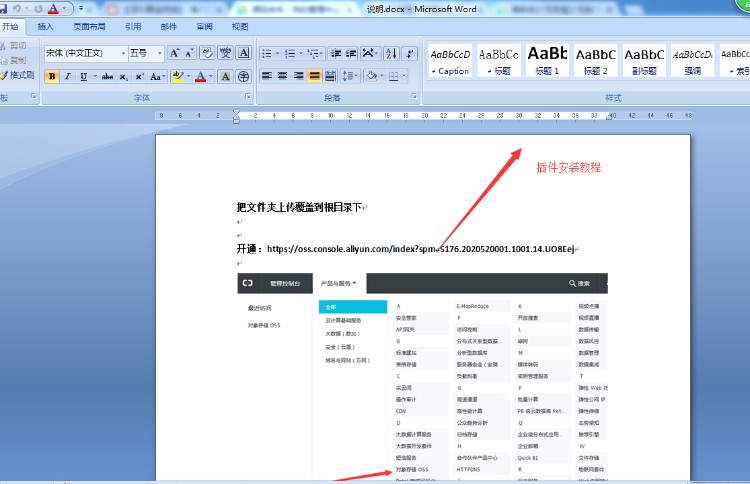Click the indent marker on the ruler
The width and height of the screenshot is (750, 484).
pyautogui.click(x=236, y=116)
